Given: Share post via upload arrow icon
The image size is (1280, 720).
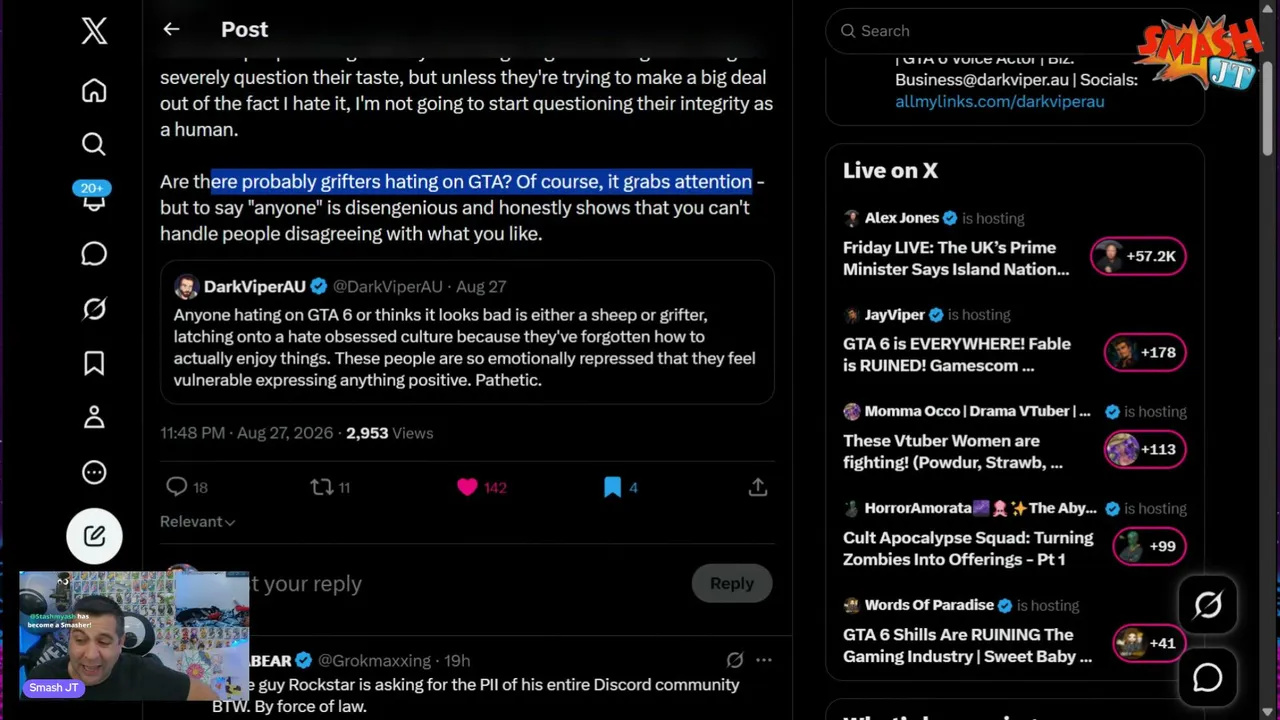Looking at the screenshot, I should pyautogui.click(x=758, y=487).
